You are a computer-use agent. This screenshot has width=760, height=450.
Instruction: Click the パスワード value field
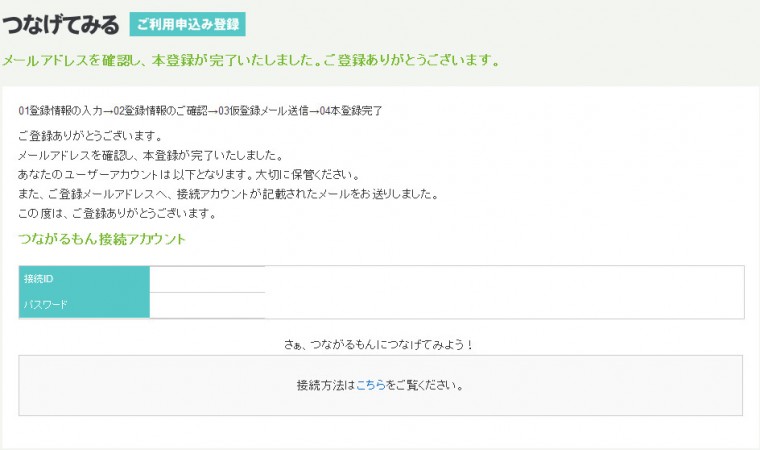(x=207, y=304)
